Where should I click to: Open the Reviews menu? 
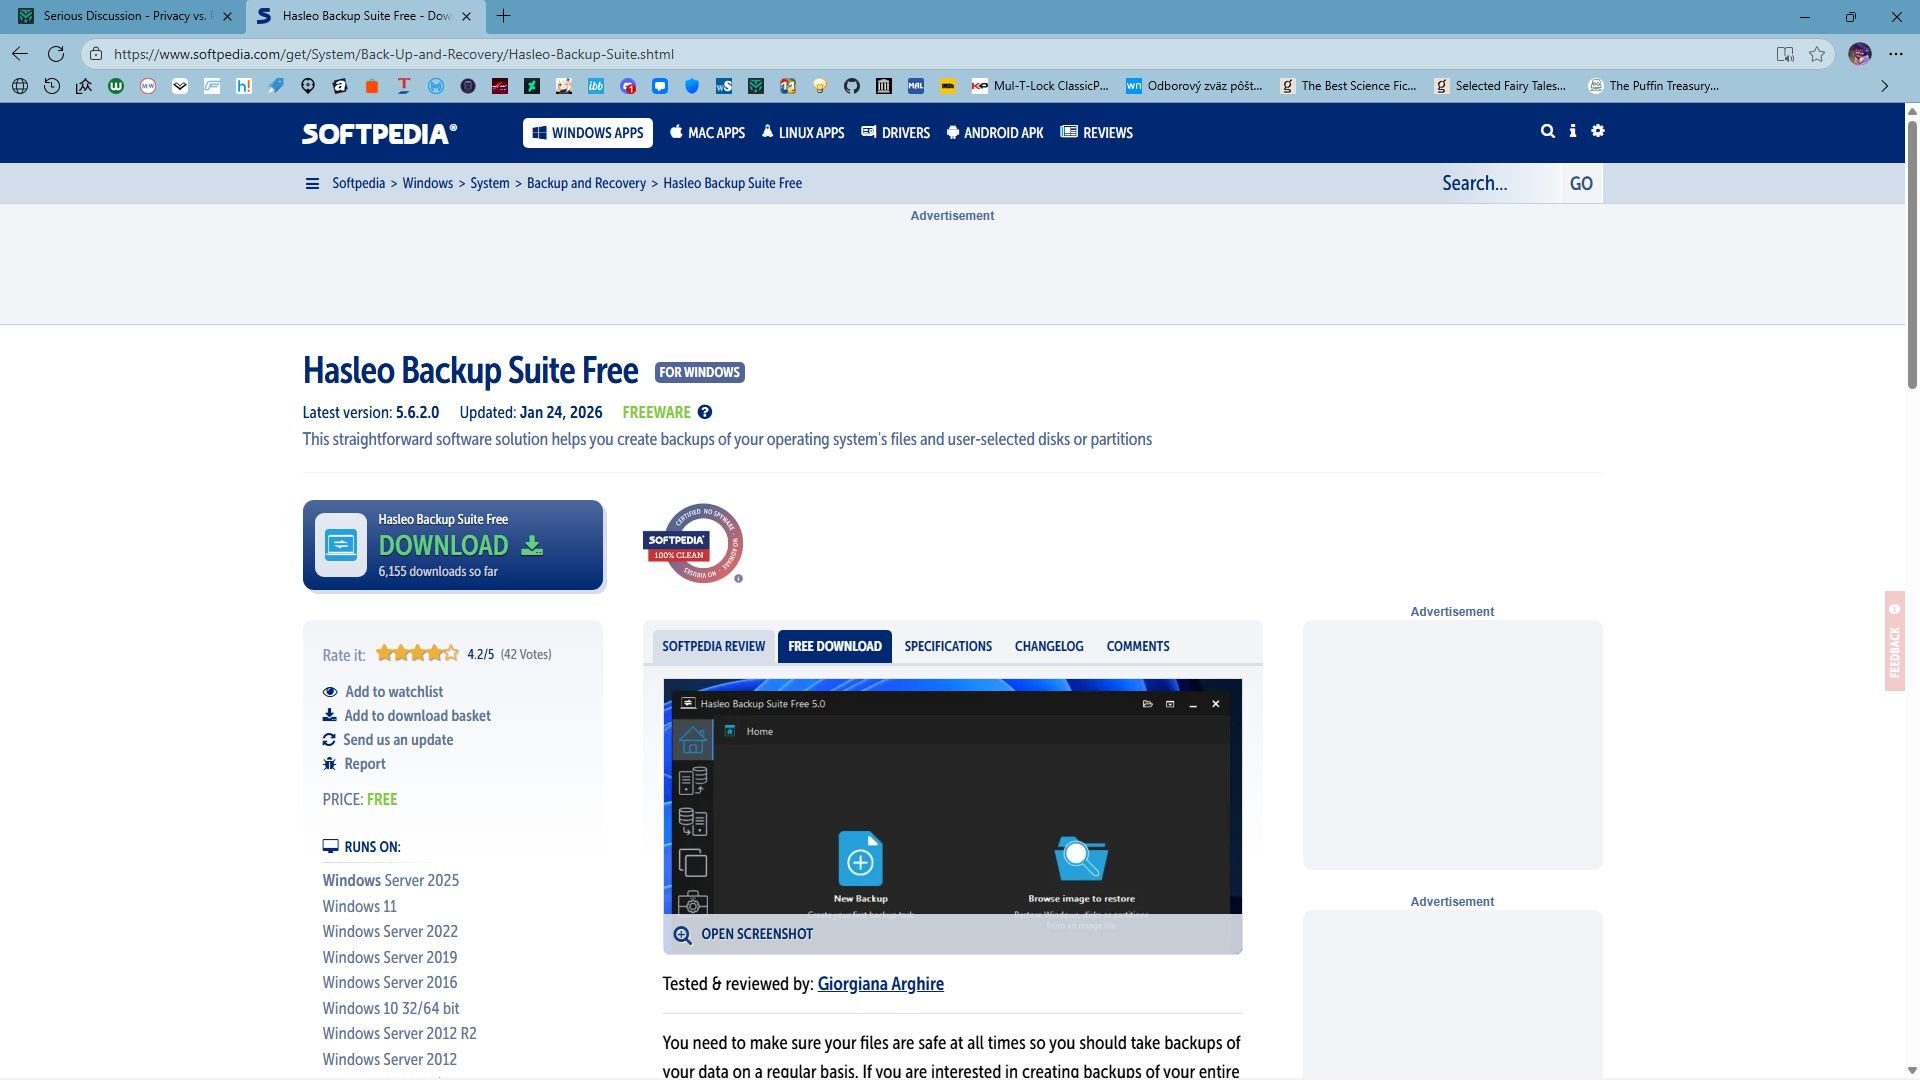click(1097, 133)
